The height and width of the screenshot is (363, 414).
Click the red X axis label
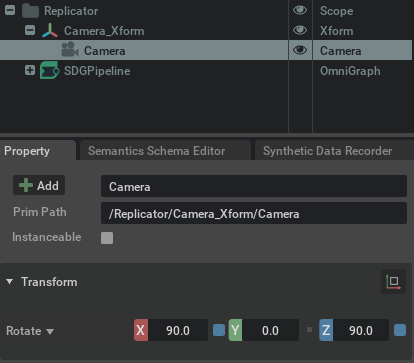[x=141, y=330]
